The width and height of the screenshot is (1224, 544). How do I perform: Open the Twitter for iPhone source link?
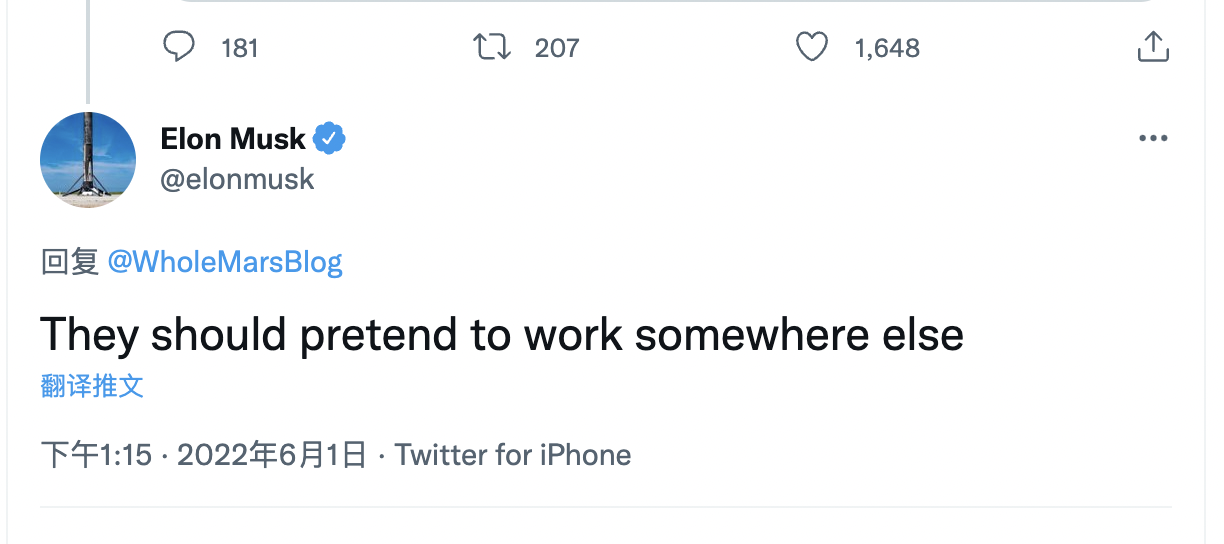point(513,456)
